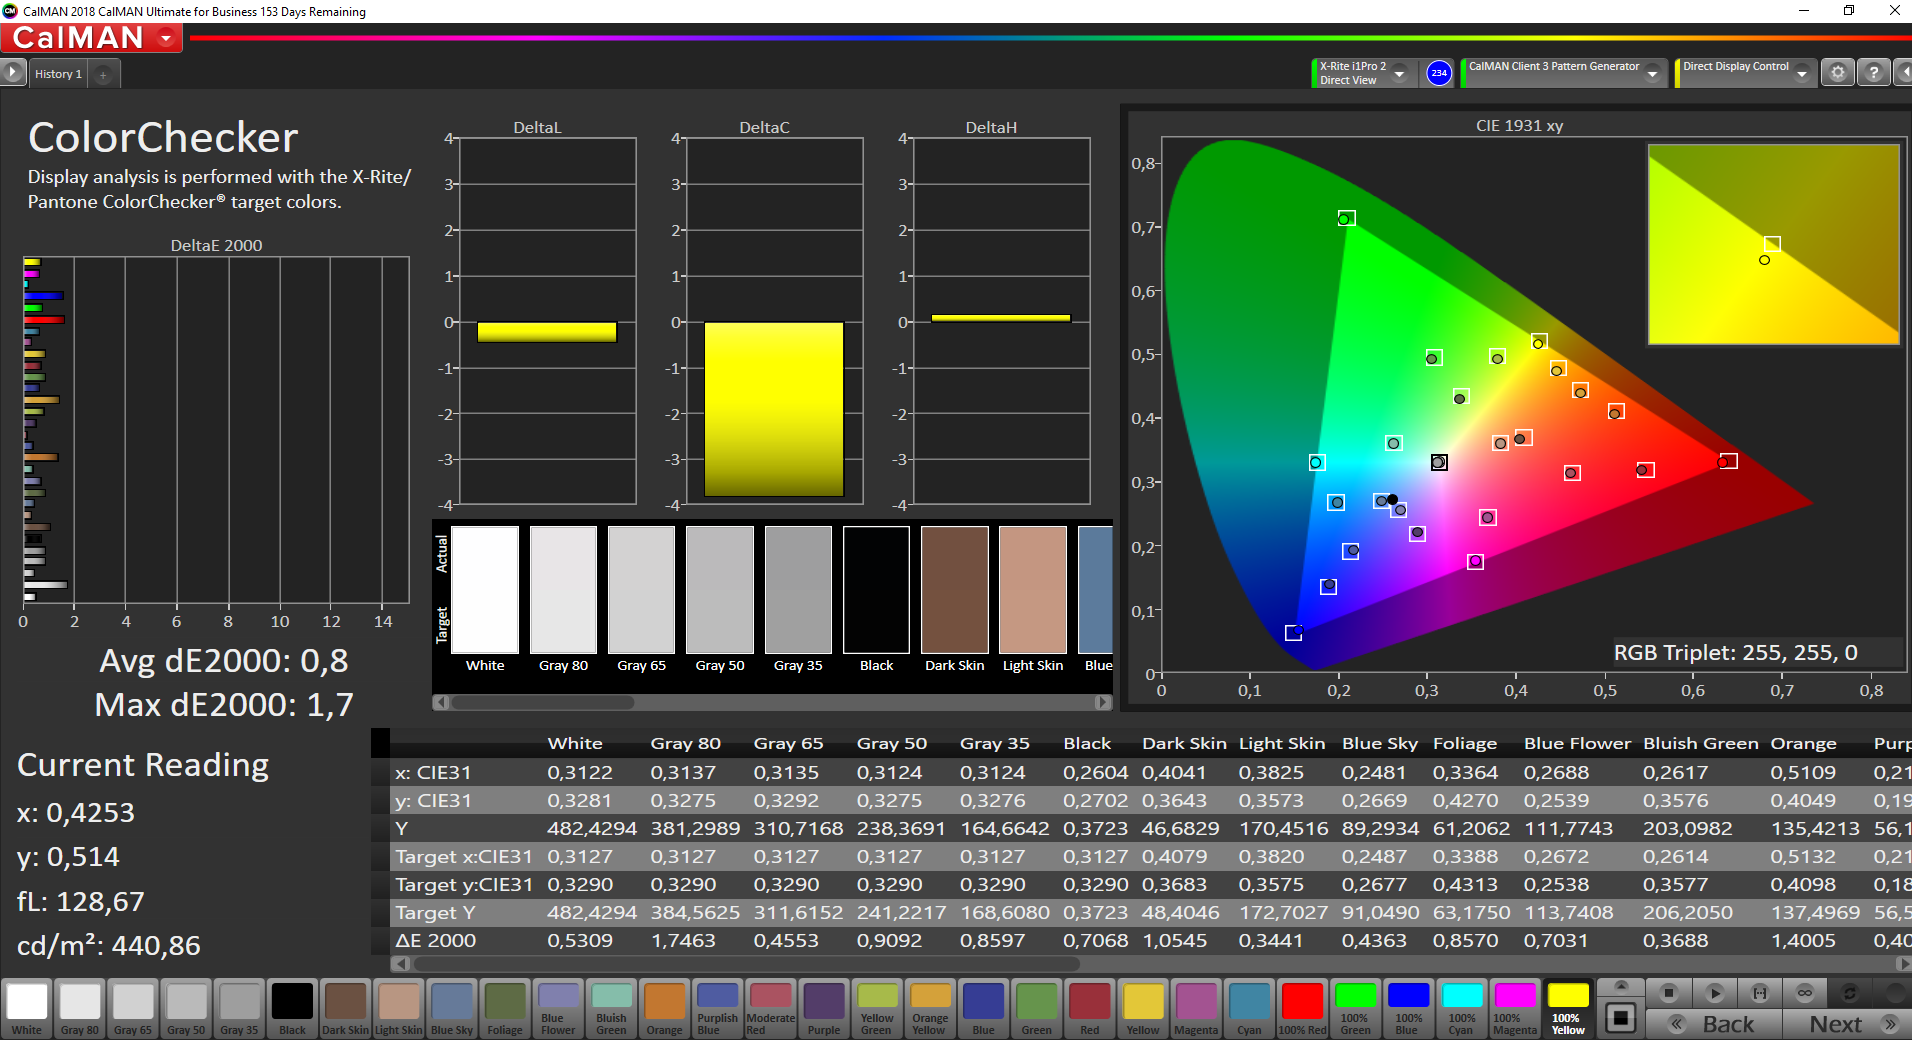Viewport: 1912px width, 1040px height.
Task: Select the 100% Green patch in the bottom strip
Action: coord(1356,1008)
